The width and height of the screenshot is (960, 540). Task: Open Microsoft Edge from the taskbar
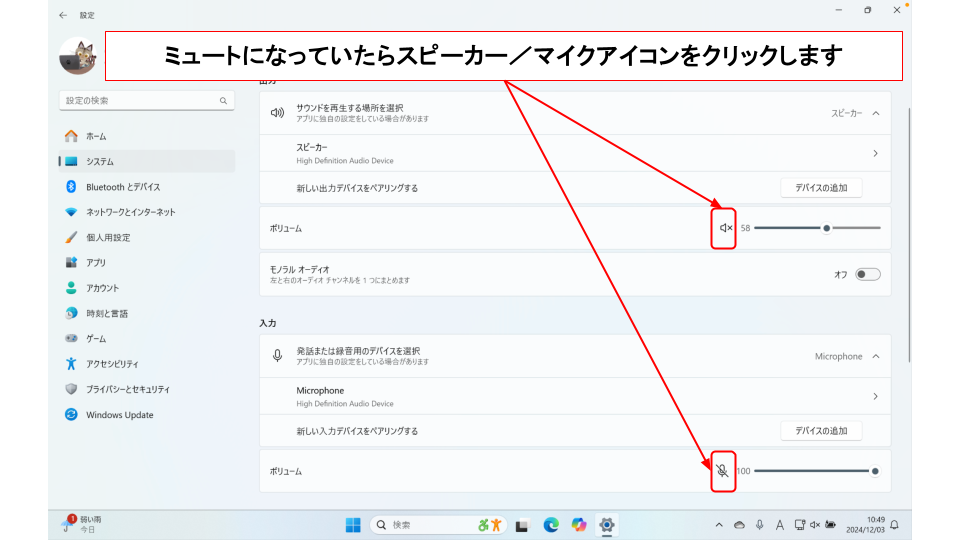(x=550, y=525)
